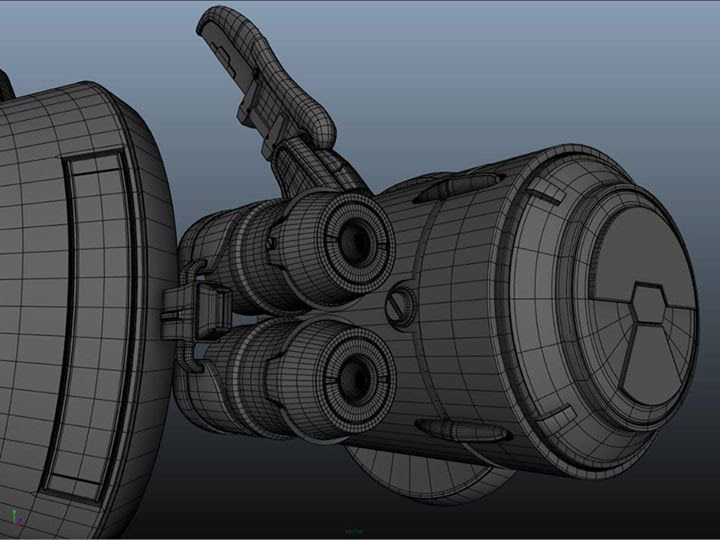Select the hexagon-marked end cap of the cylinder
The height and width of the screenshot is (540, 720).
(x=642, y=307)
